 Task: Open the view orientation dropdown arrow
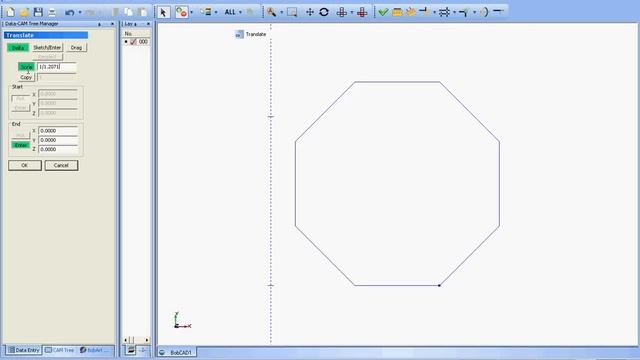tap(352, 12)
